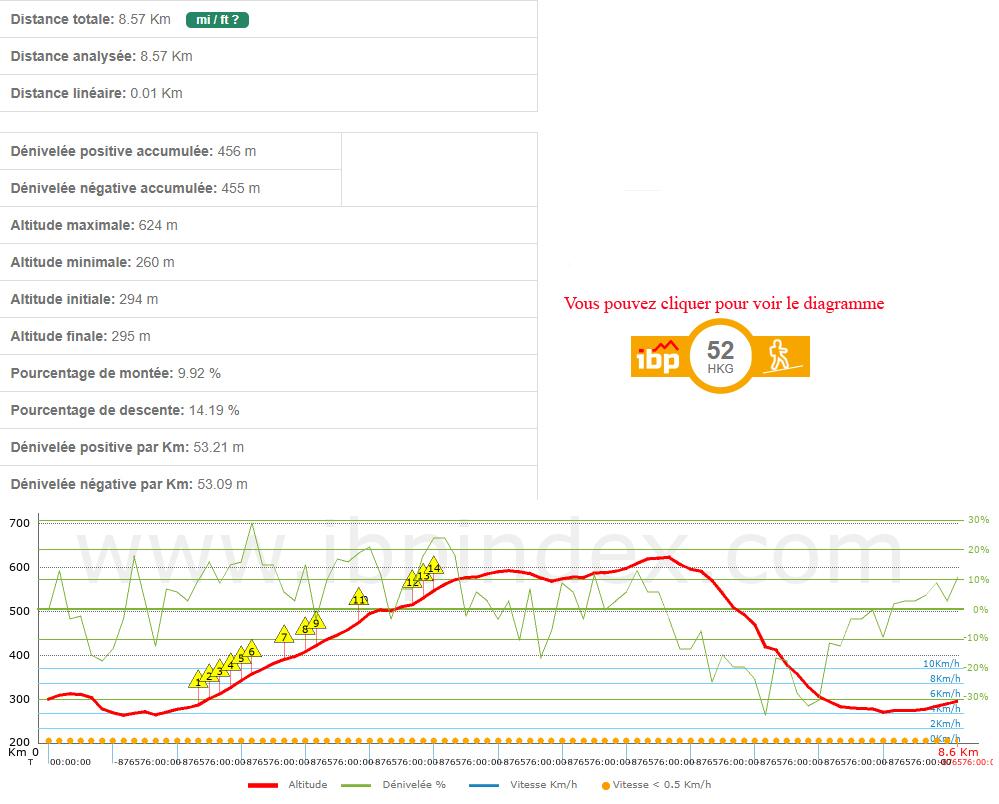Click the red Altitude legend color line
The image size is (999, 804).
pos(262,785)
